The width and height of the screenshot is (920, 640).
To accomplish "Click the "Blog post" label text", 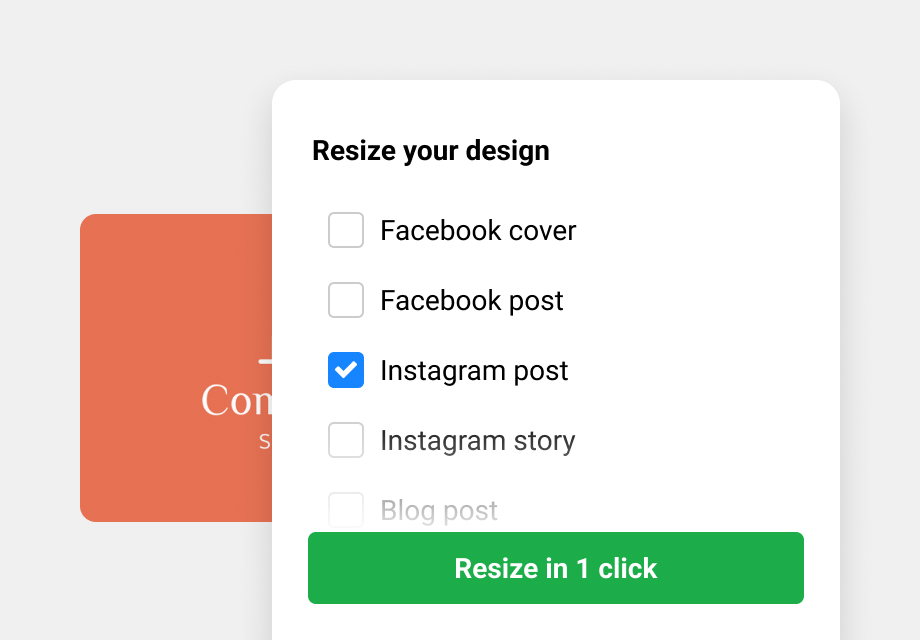I will click(x=439, y=511).
